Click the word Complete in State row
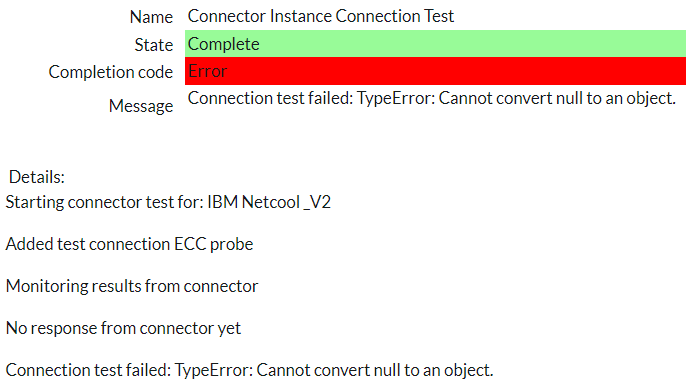 point(224,44)
